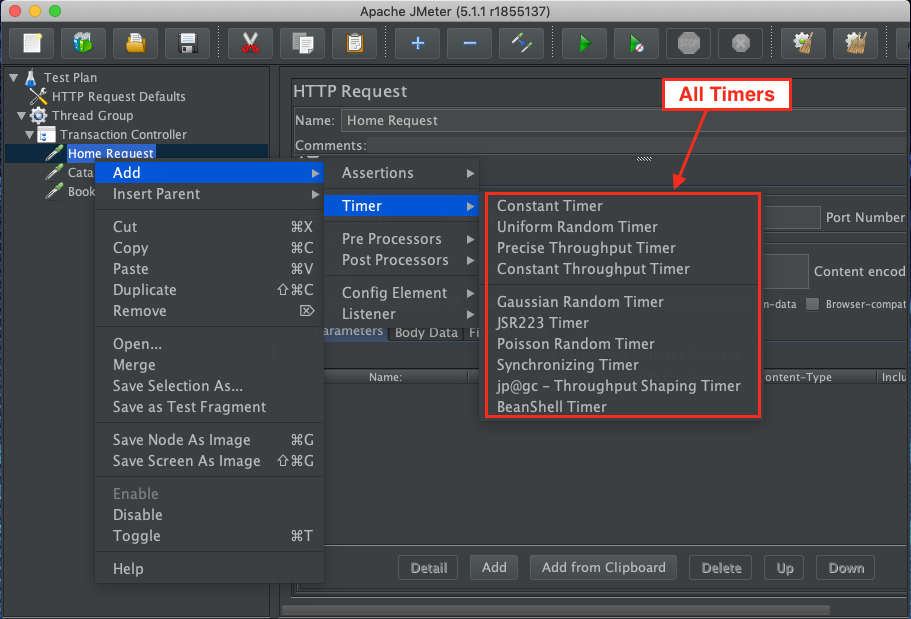Screen dimensions: 911x619
Task: Click the Toggle toolbar icon
Action: coord(521,44)
